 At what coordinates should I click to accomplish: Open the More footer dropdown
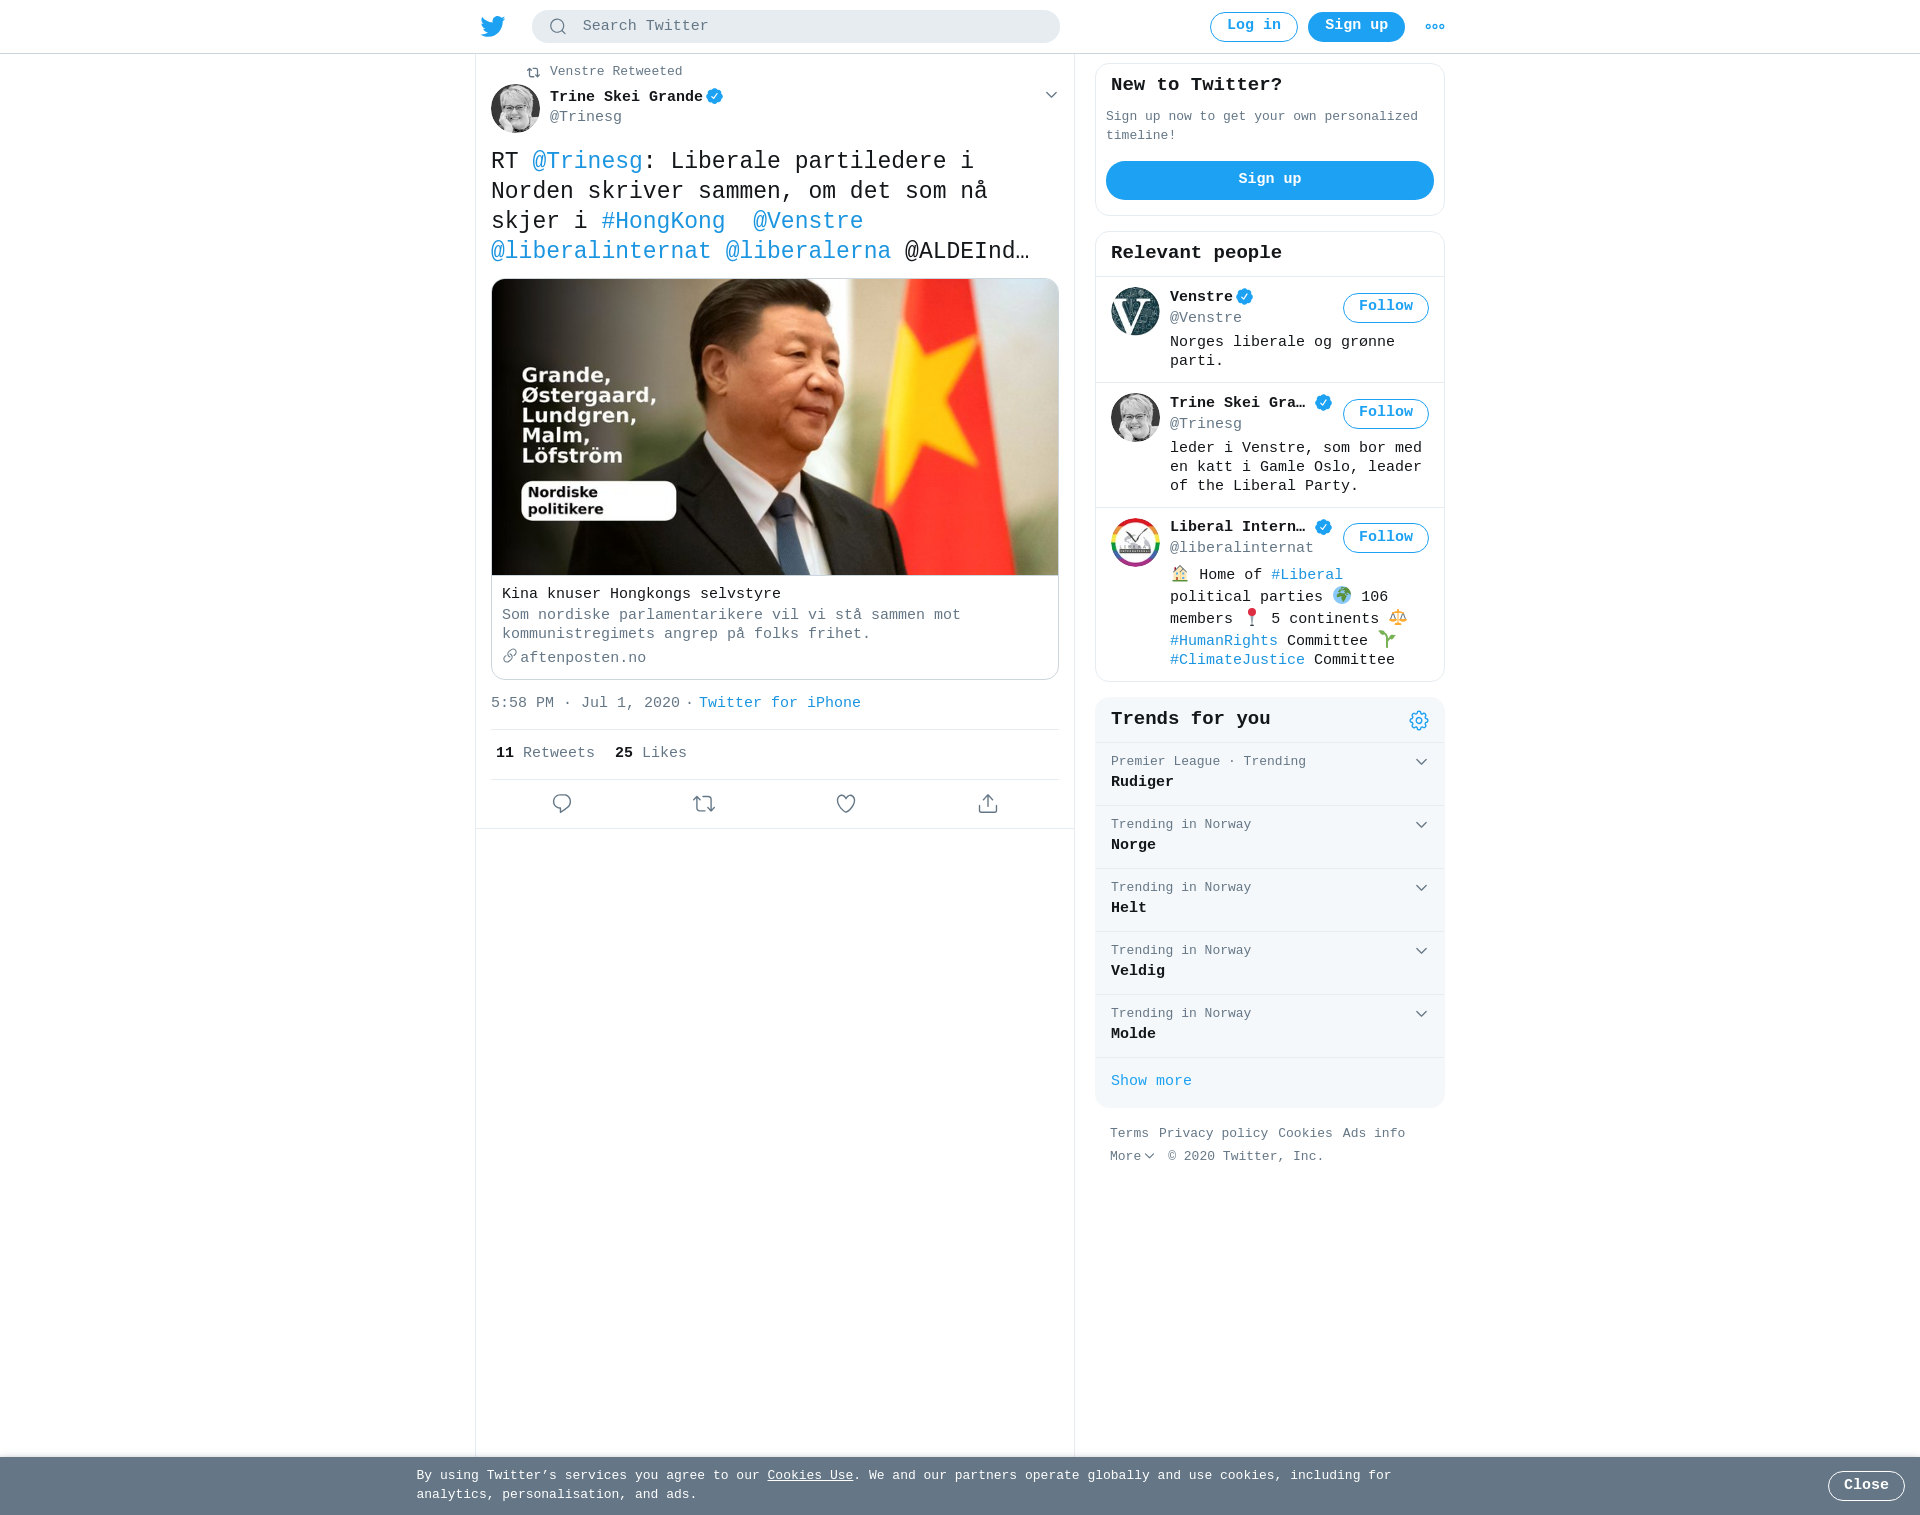(x=1132, y=1156)
